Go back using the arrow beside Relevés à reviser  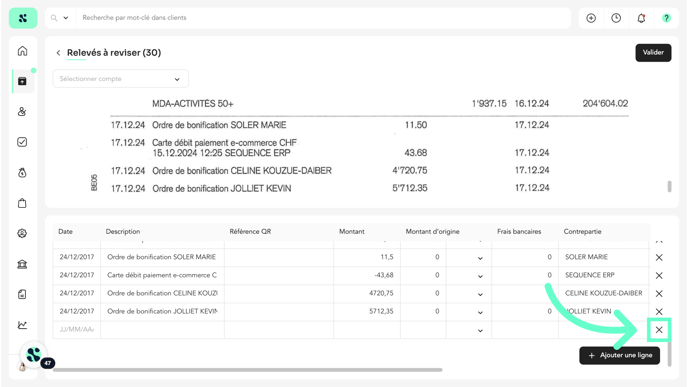(58, 53)
